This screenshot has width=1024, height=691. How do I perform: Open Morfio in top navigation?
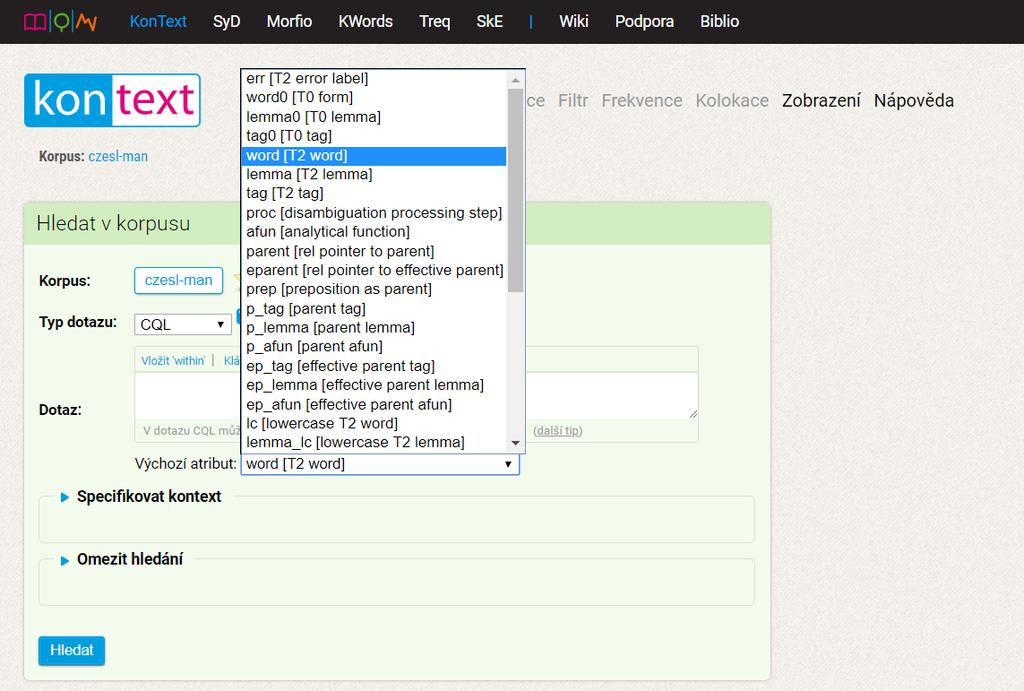(x=289, y=22)
